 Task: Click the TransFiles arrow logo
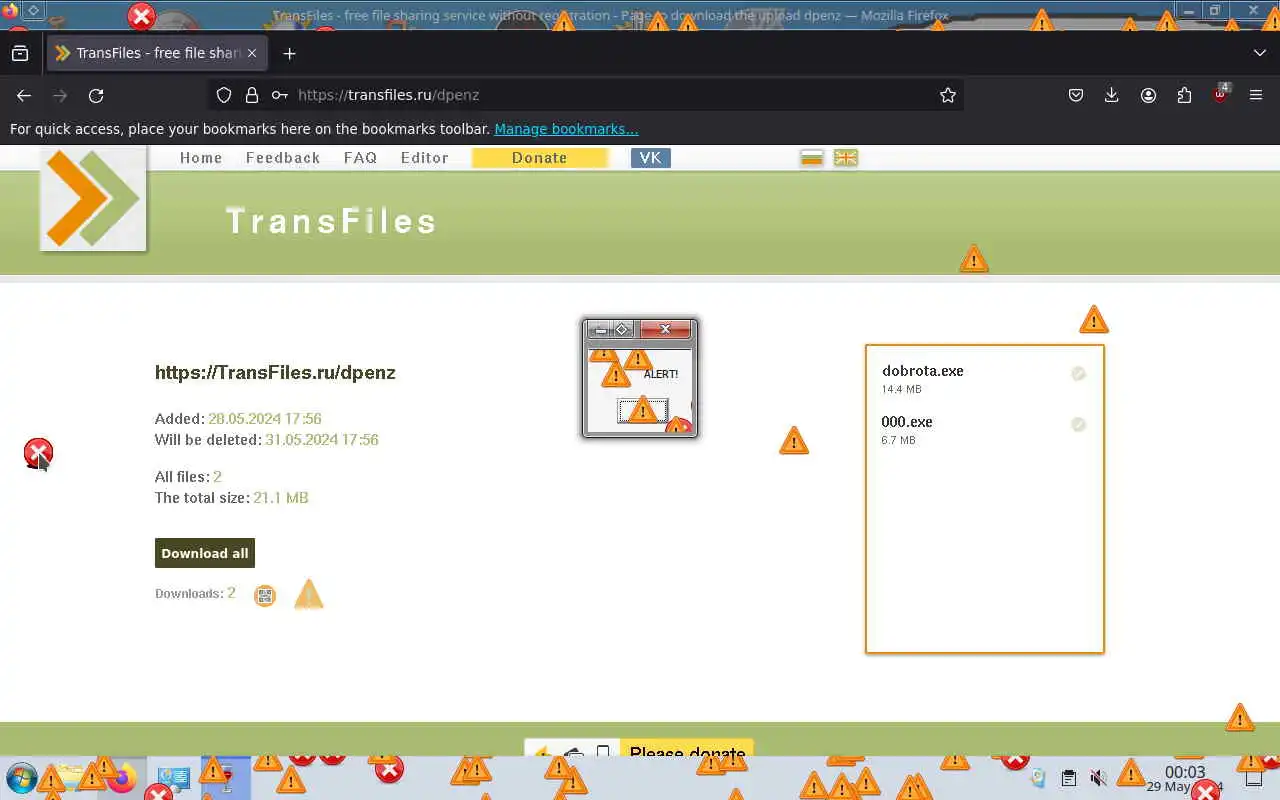pyautogui.click(x=93, y=198)
